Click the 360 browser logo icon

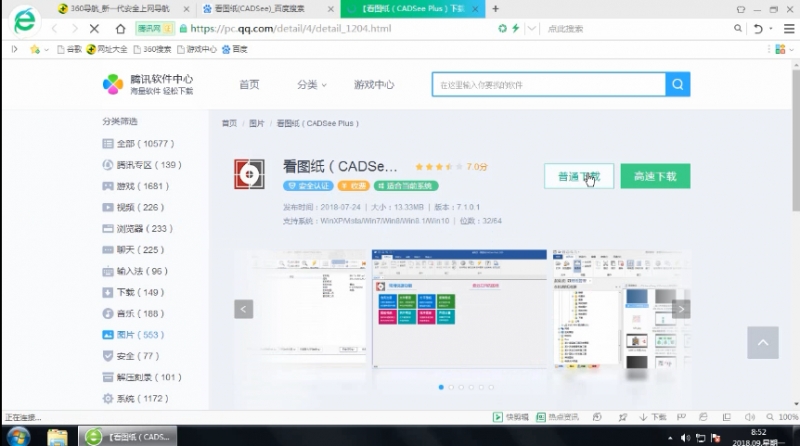[x=24, y=21]
